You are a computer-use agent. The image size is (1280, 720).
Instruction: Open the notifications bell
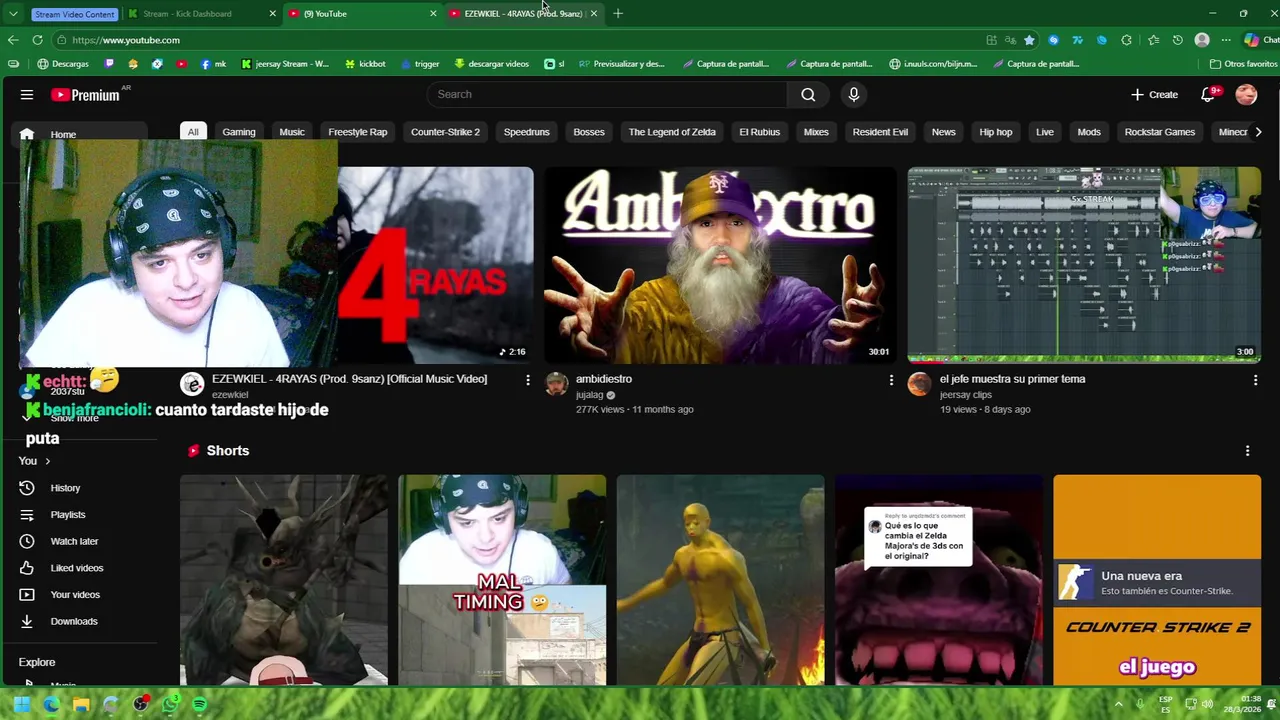(1208, 94)
